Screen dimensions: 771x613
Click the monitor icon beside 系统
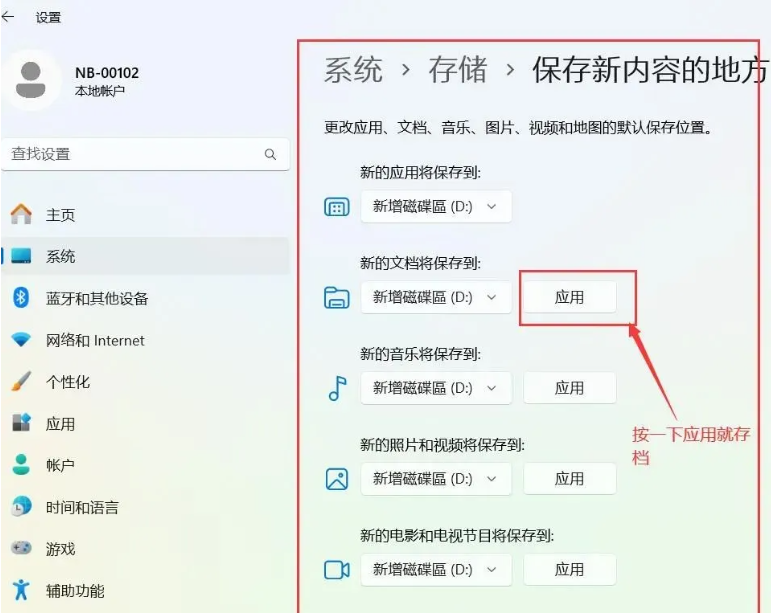click(x=21, y=256)
